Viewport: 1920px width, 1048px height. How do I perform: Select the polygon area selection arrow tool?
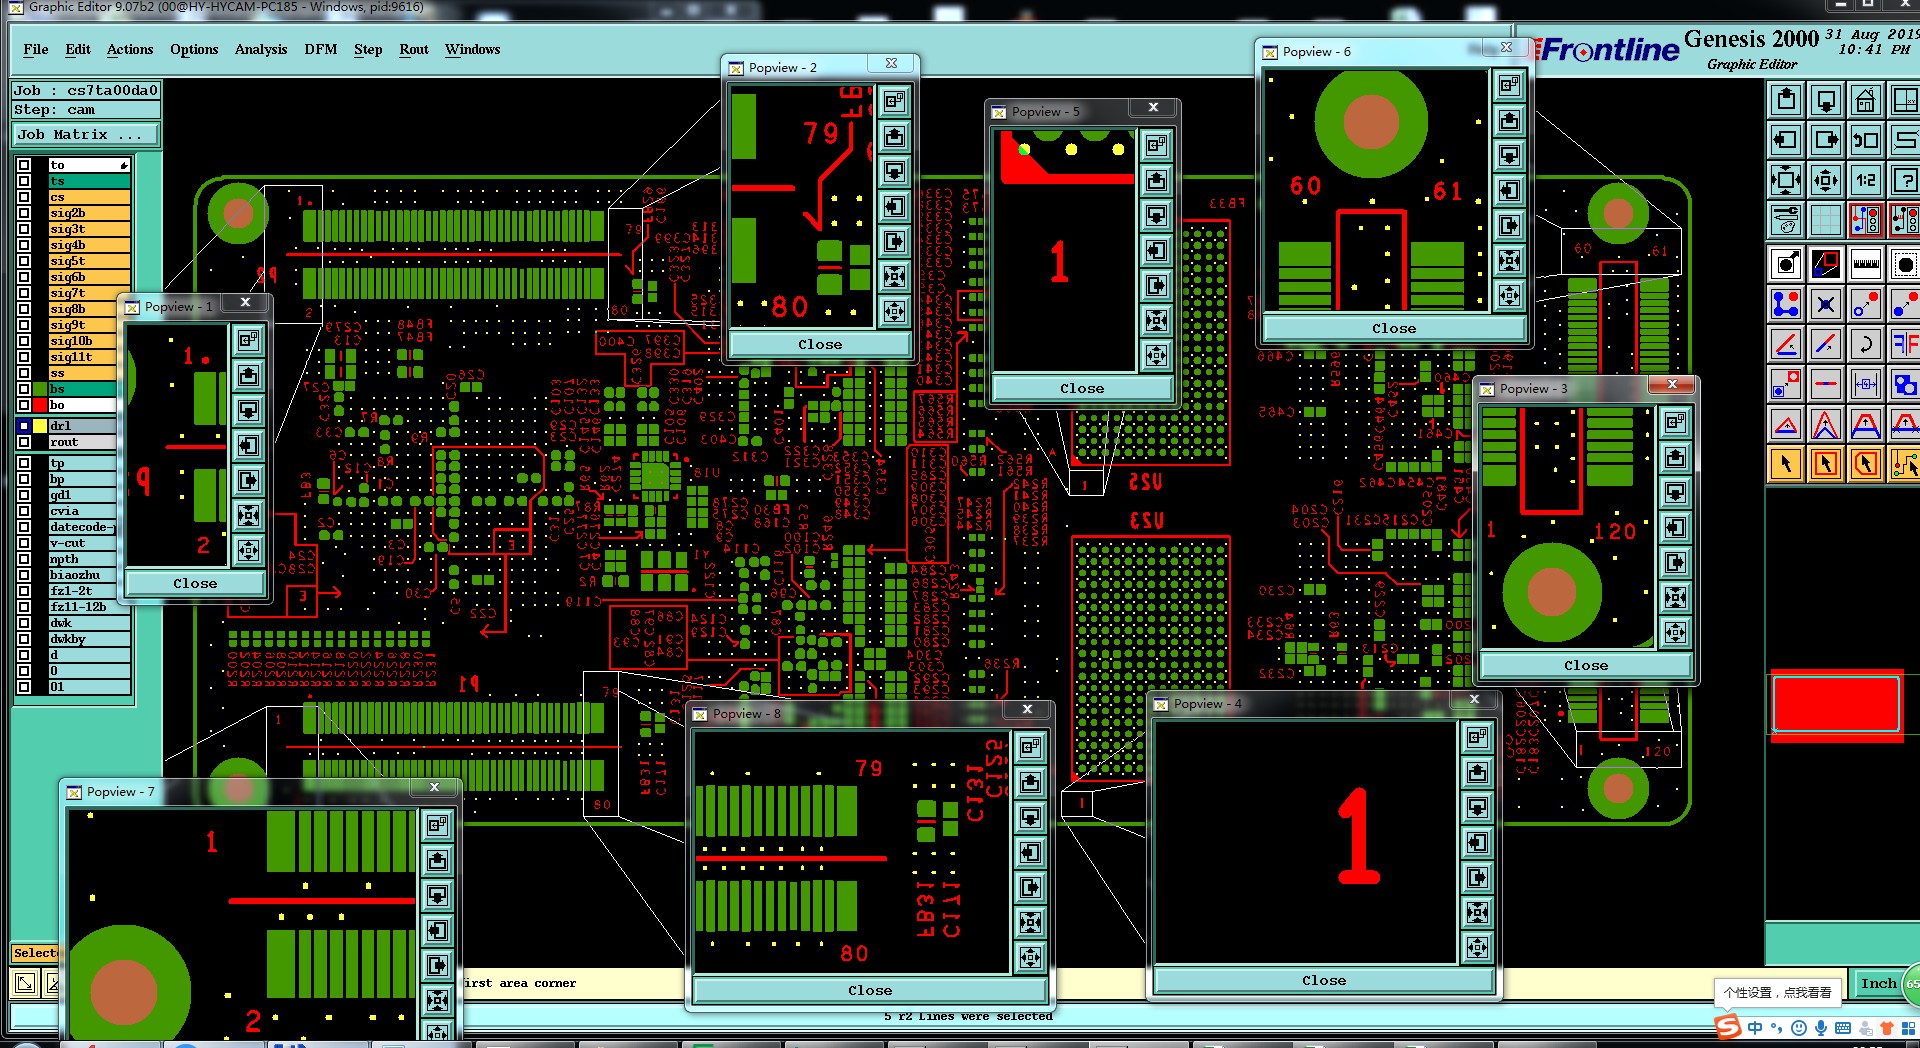(x=1866, y=464)
